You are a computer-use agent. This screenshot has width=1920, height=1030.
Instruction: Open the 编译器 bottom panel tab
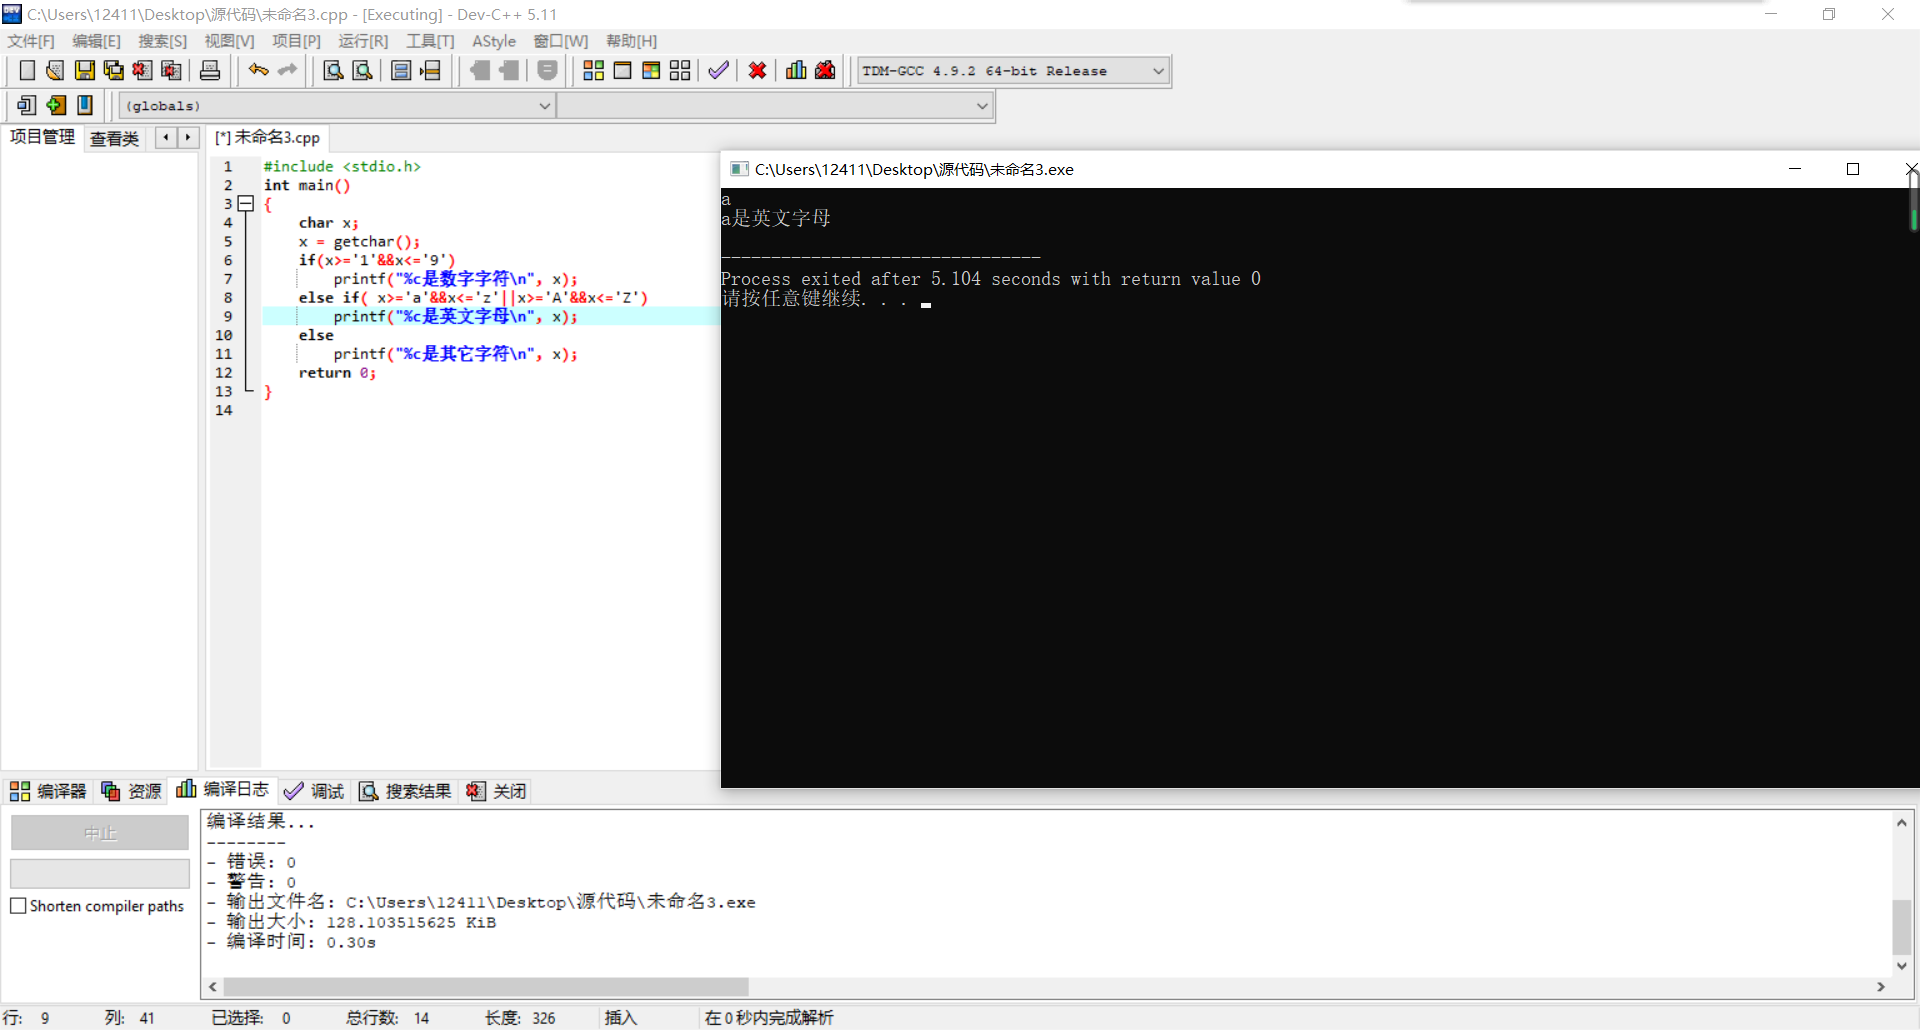pos(48,791)
